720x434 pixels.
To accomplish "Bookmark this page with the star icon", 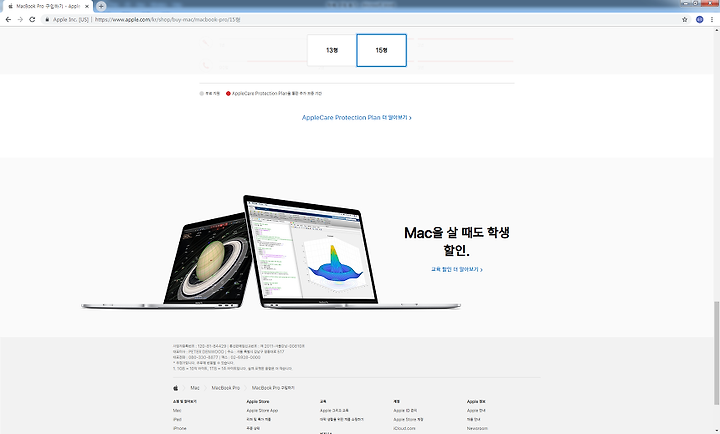I will pyautogui.click(x=685, y=19).
